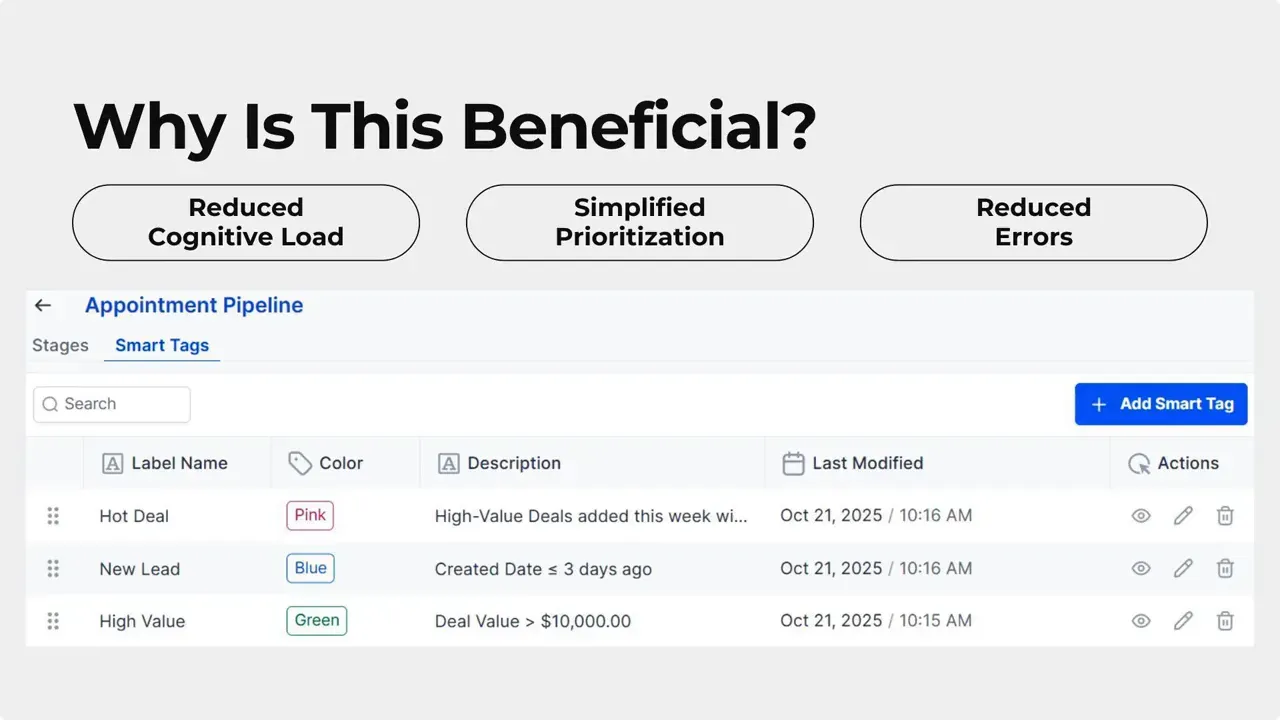Open the Appointment Pipeline title link
1280x720 pixels.
[x=194, y=306]
